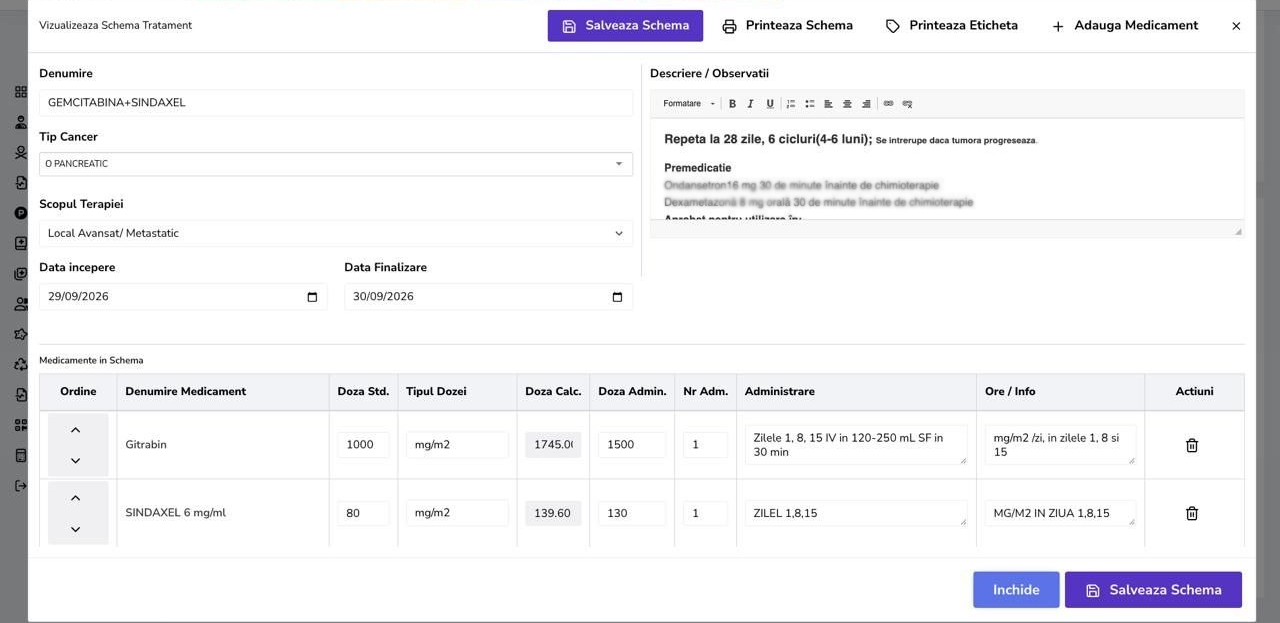Click the Inchide button
Viewport: 1280px width, 623px height.
(1016, 590)
